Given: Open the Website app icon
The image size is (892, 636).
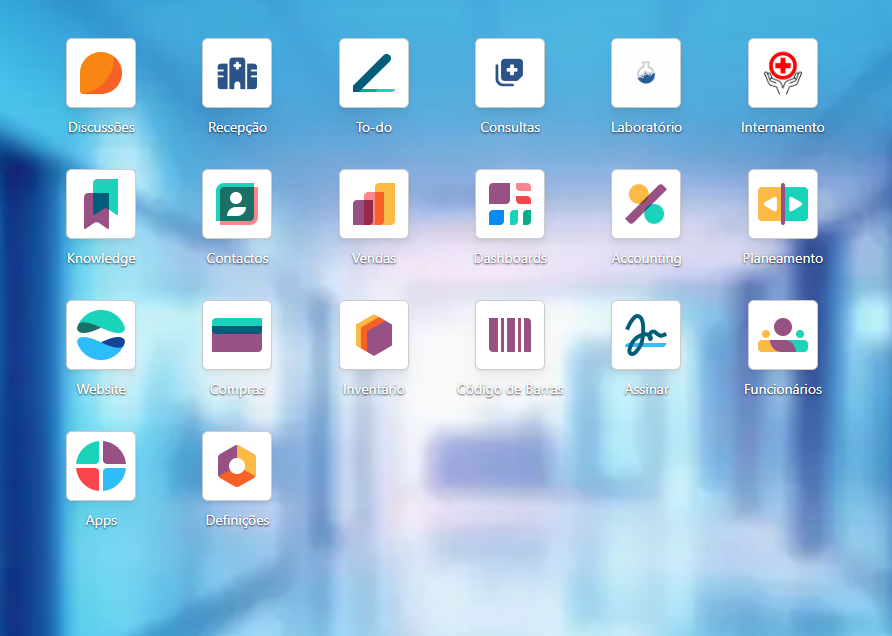Looking at the screenshot, I should [101, 335].
